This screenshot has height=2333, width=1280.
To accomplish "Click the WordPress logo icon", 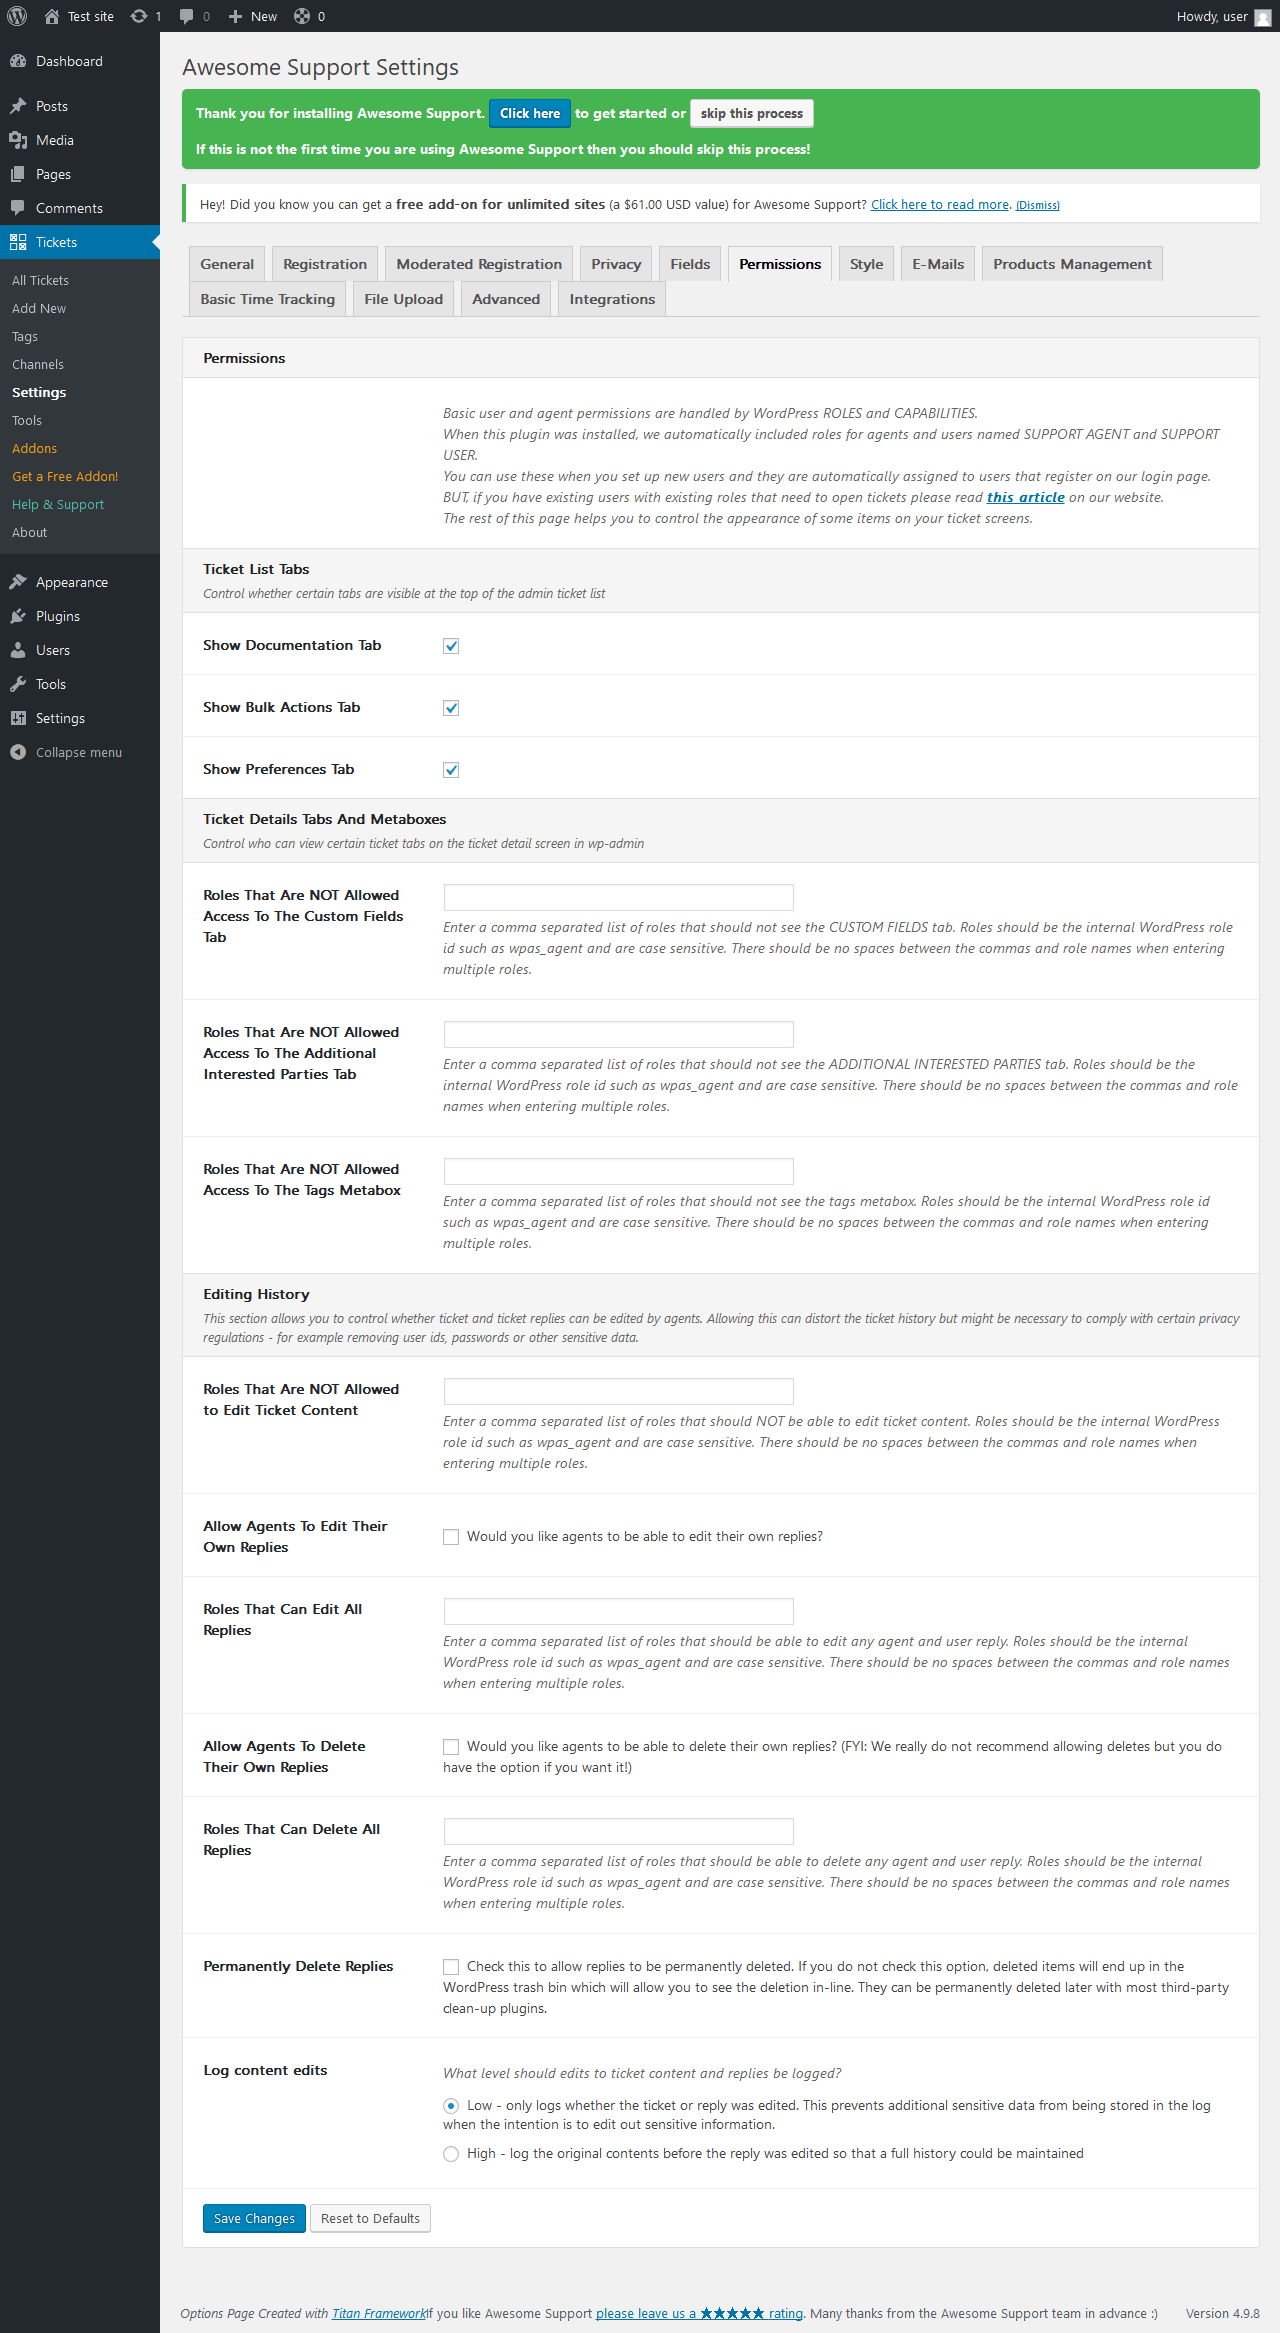I will coord(17,16).
